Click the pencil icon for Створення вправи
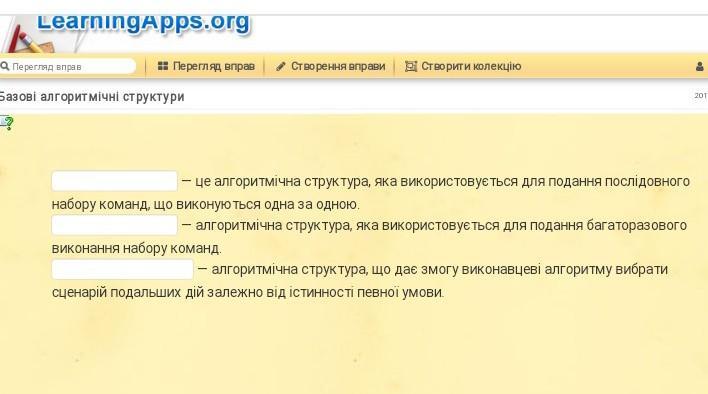Screen dimensions: 708x394 pos(280,66)
